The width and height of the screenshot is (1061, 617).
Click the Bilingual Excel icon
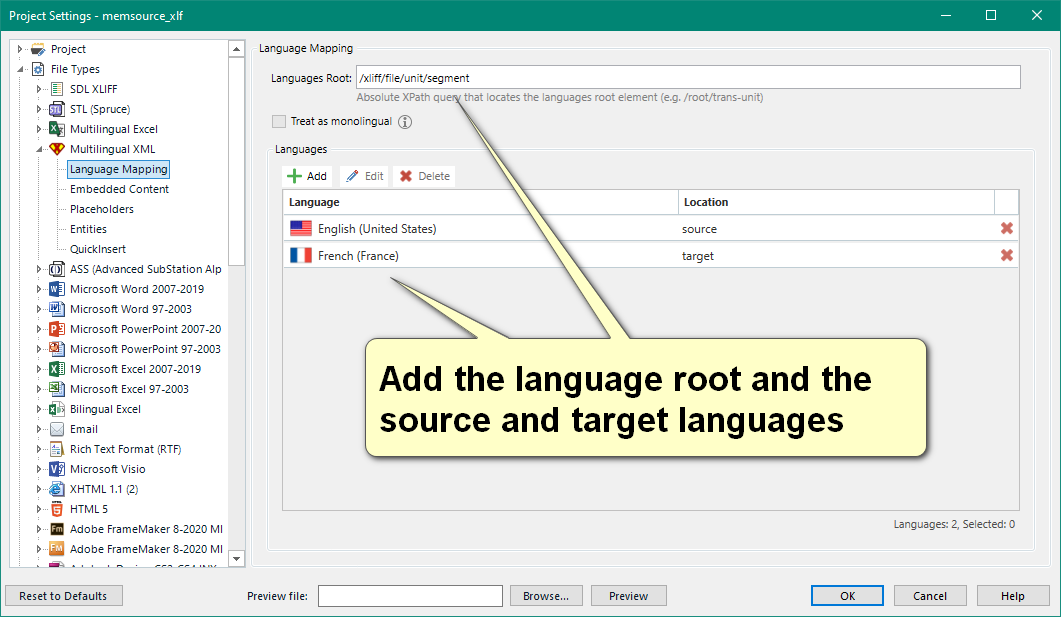click(x=57, y=409)
